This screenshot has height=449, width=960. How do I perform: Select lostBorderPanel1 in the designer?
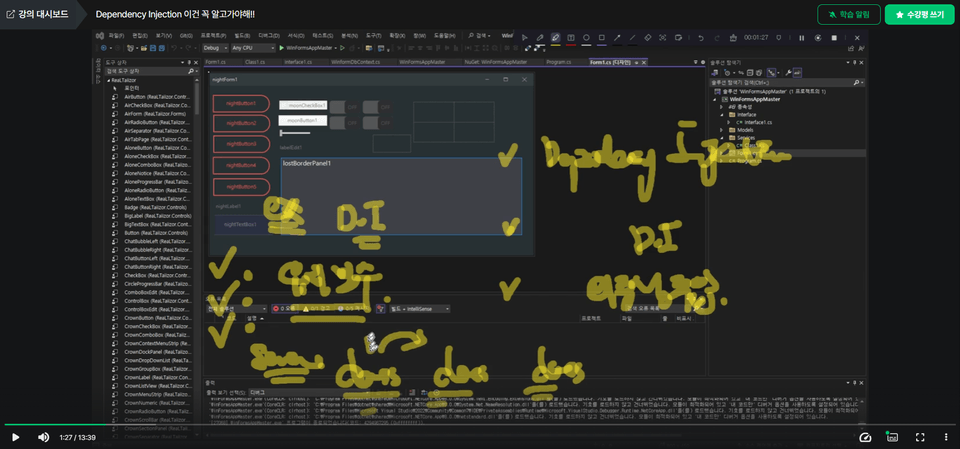tap(401, 196)
